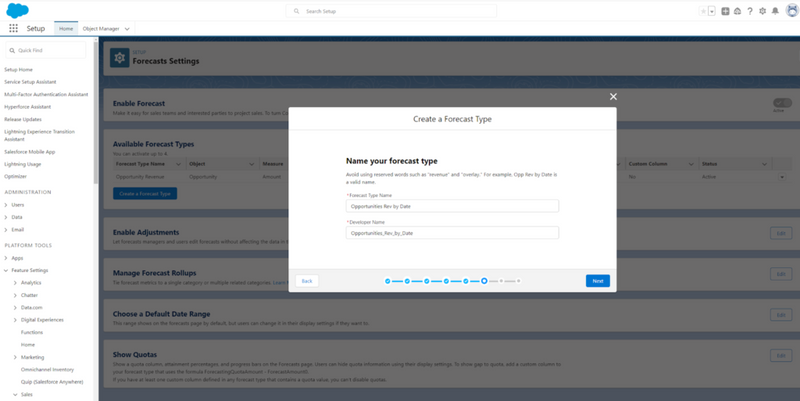Select the first completed wizard step
Screen dimensions: 800x401
point(388,281)
